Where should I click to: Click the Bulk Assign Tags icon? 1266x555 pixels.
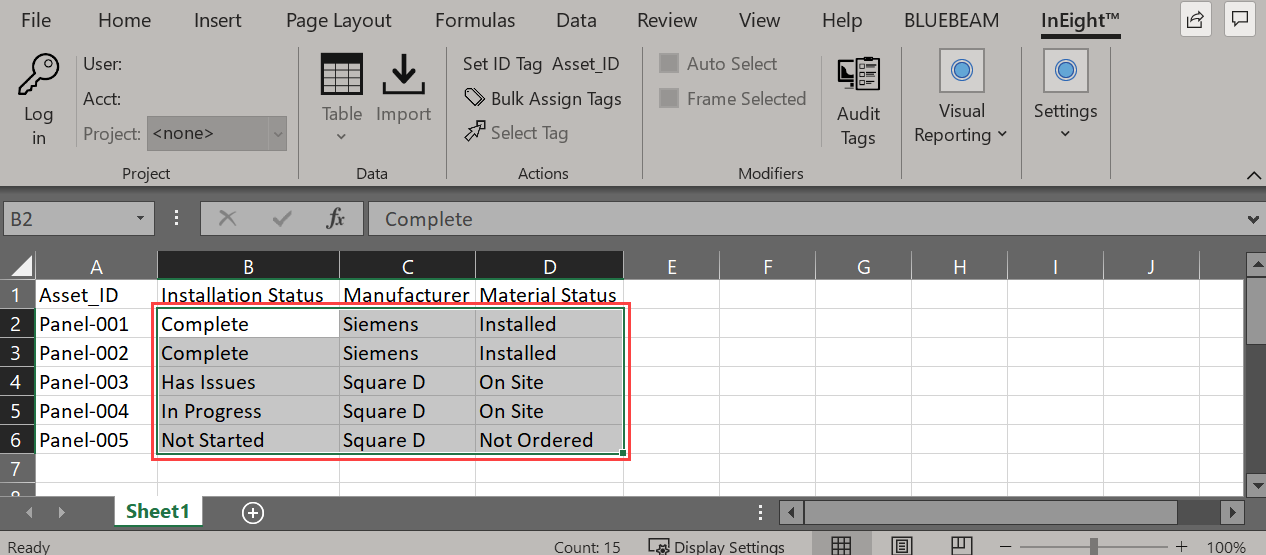click(474, 98)
